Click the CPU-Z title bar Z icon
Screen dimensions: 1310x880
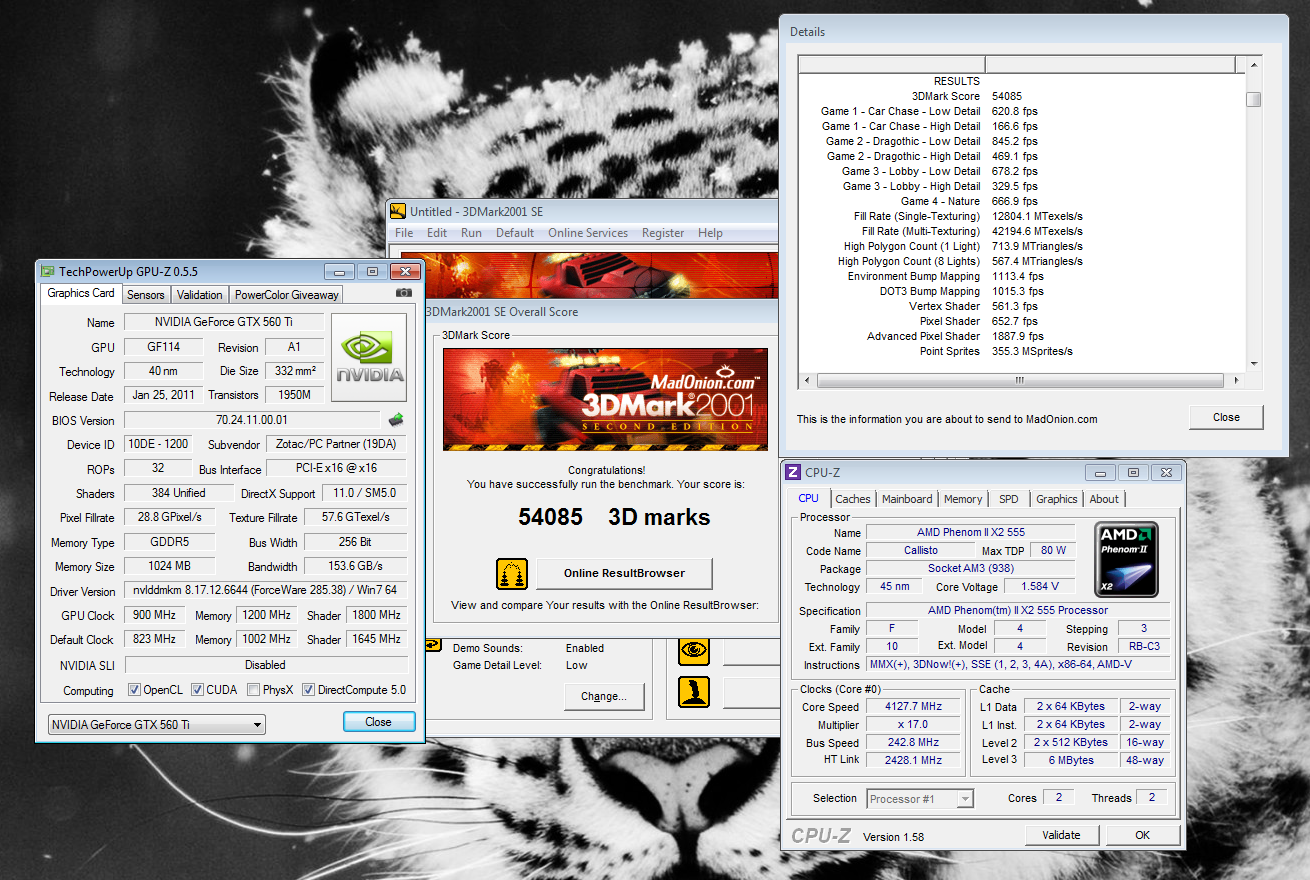coord(793,472)
